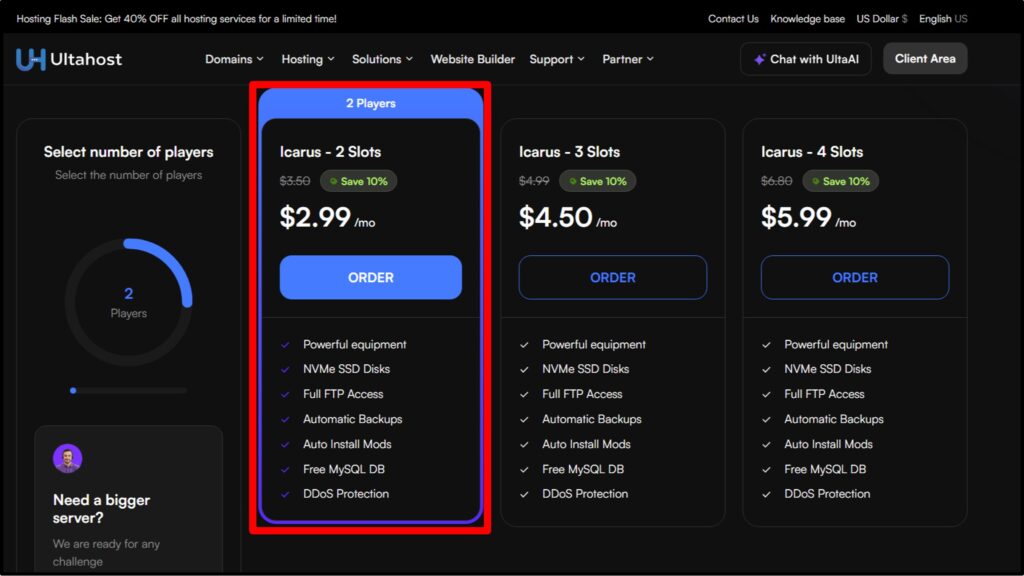Screen dimensions: 1024x576
Task: Click the checkmark beside Automatic Backups on Icarus 3 Slots
Action: [524, 418]
